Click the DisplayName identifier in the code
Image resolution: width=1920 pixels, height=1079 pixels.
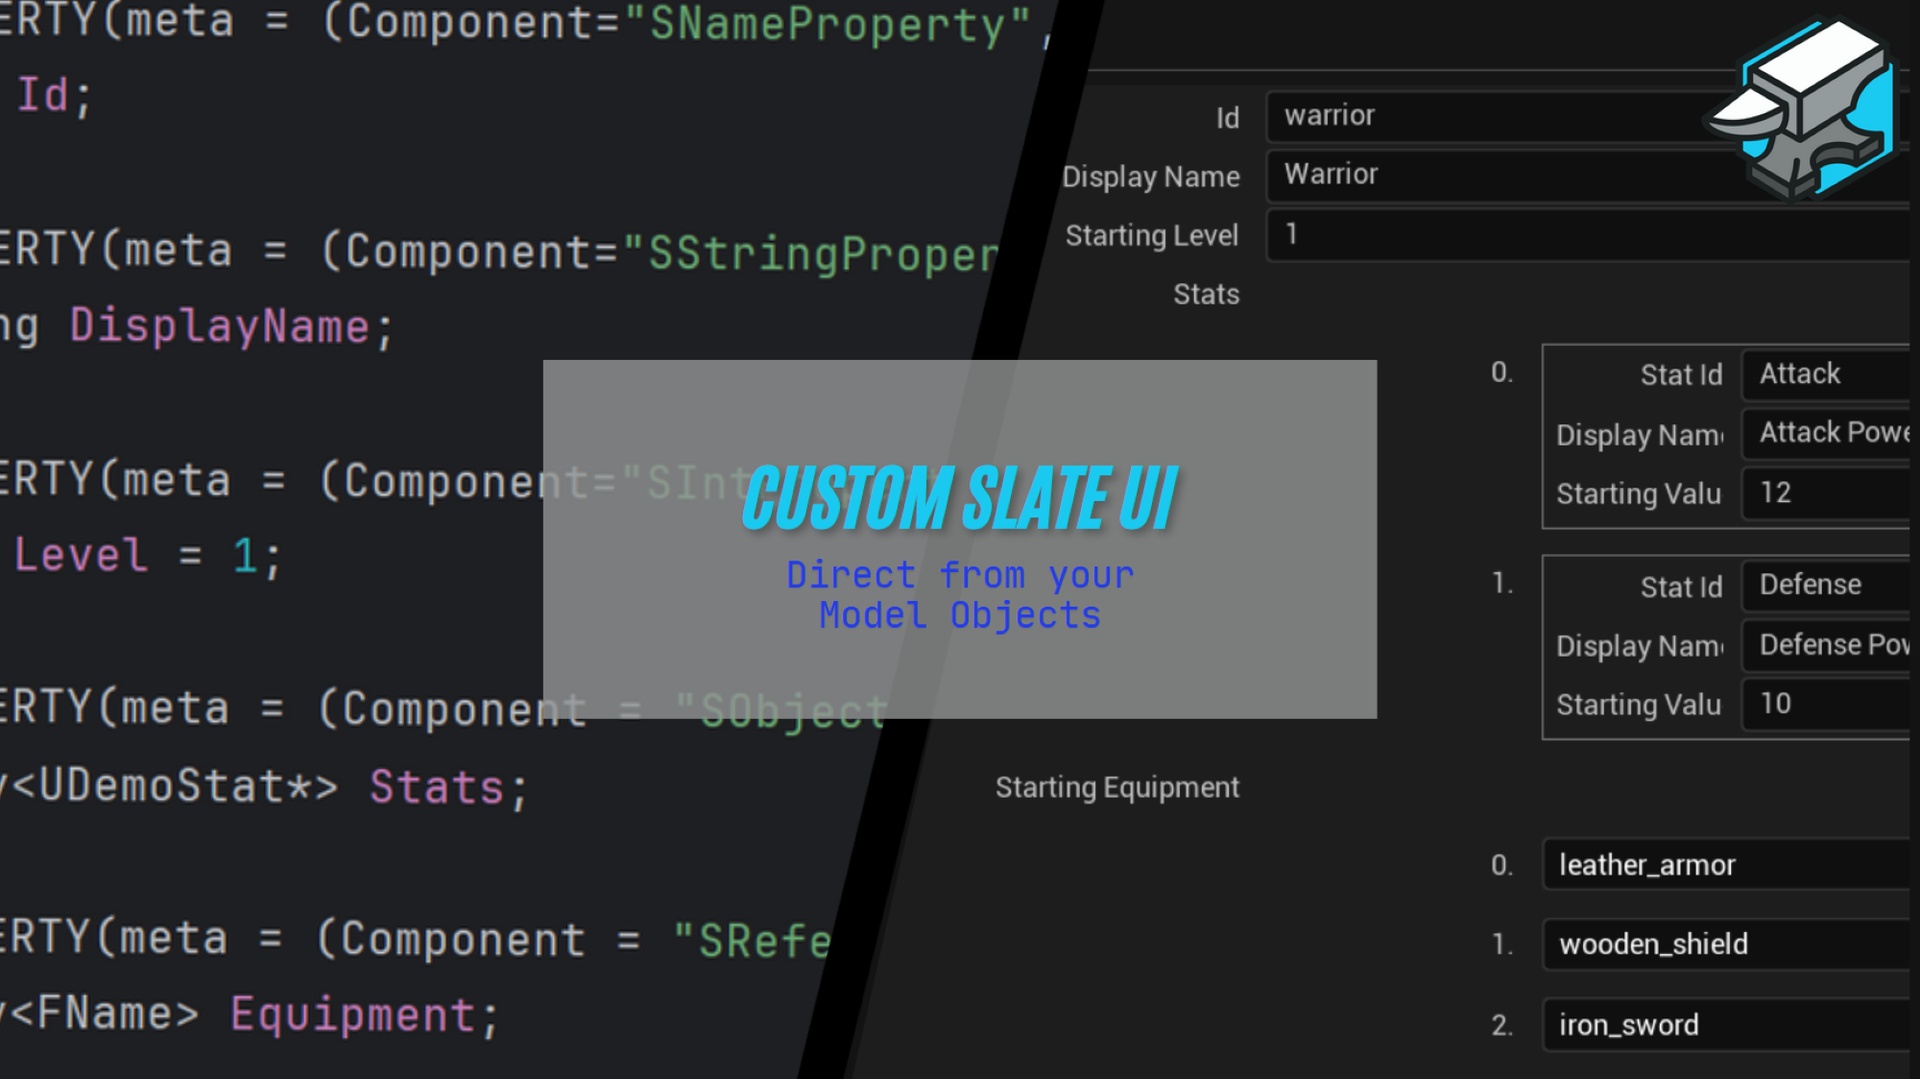tap(220, 327)
